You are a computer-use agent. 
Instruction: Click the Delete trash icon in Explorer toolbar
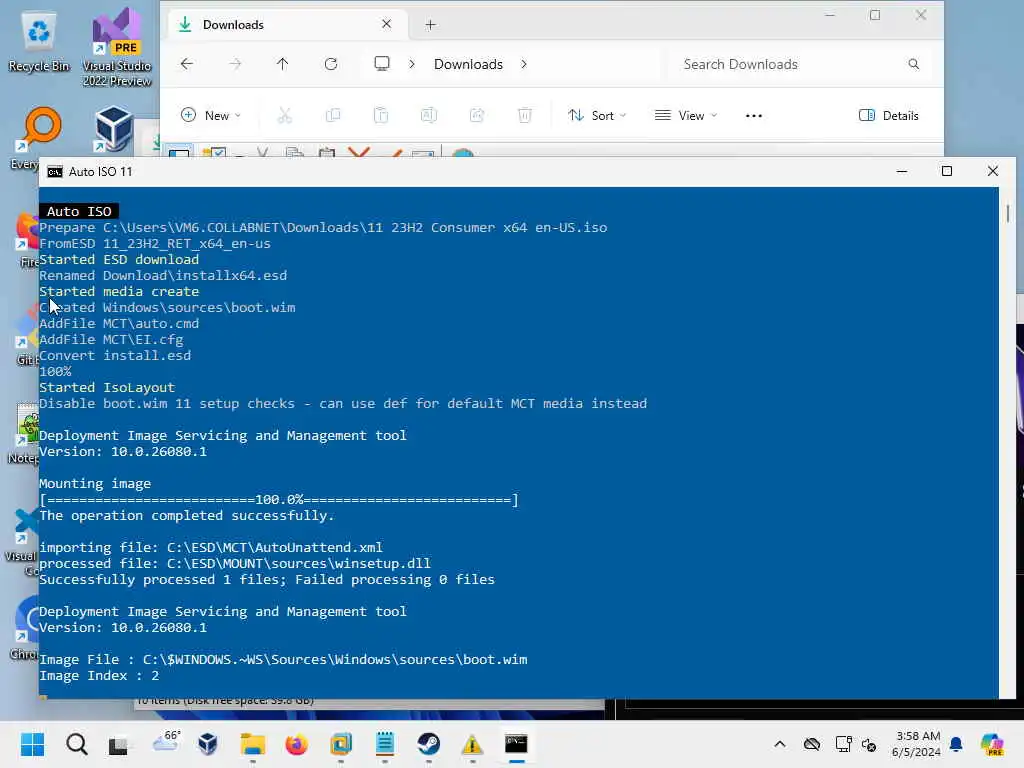click(524, 116)
